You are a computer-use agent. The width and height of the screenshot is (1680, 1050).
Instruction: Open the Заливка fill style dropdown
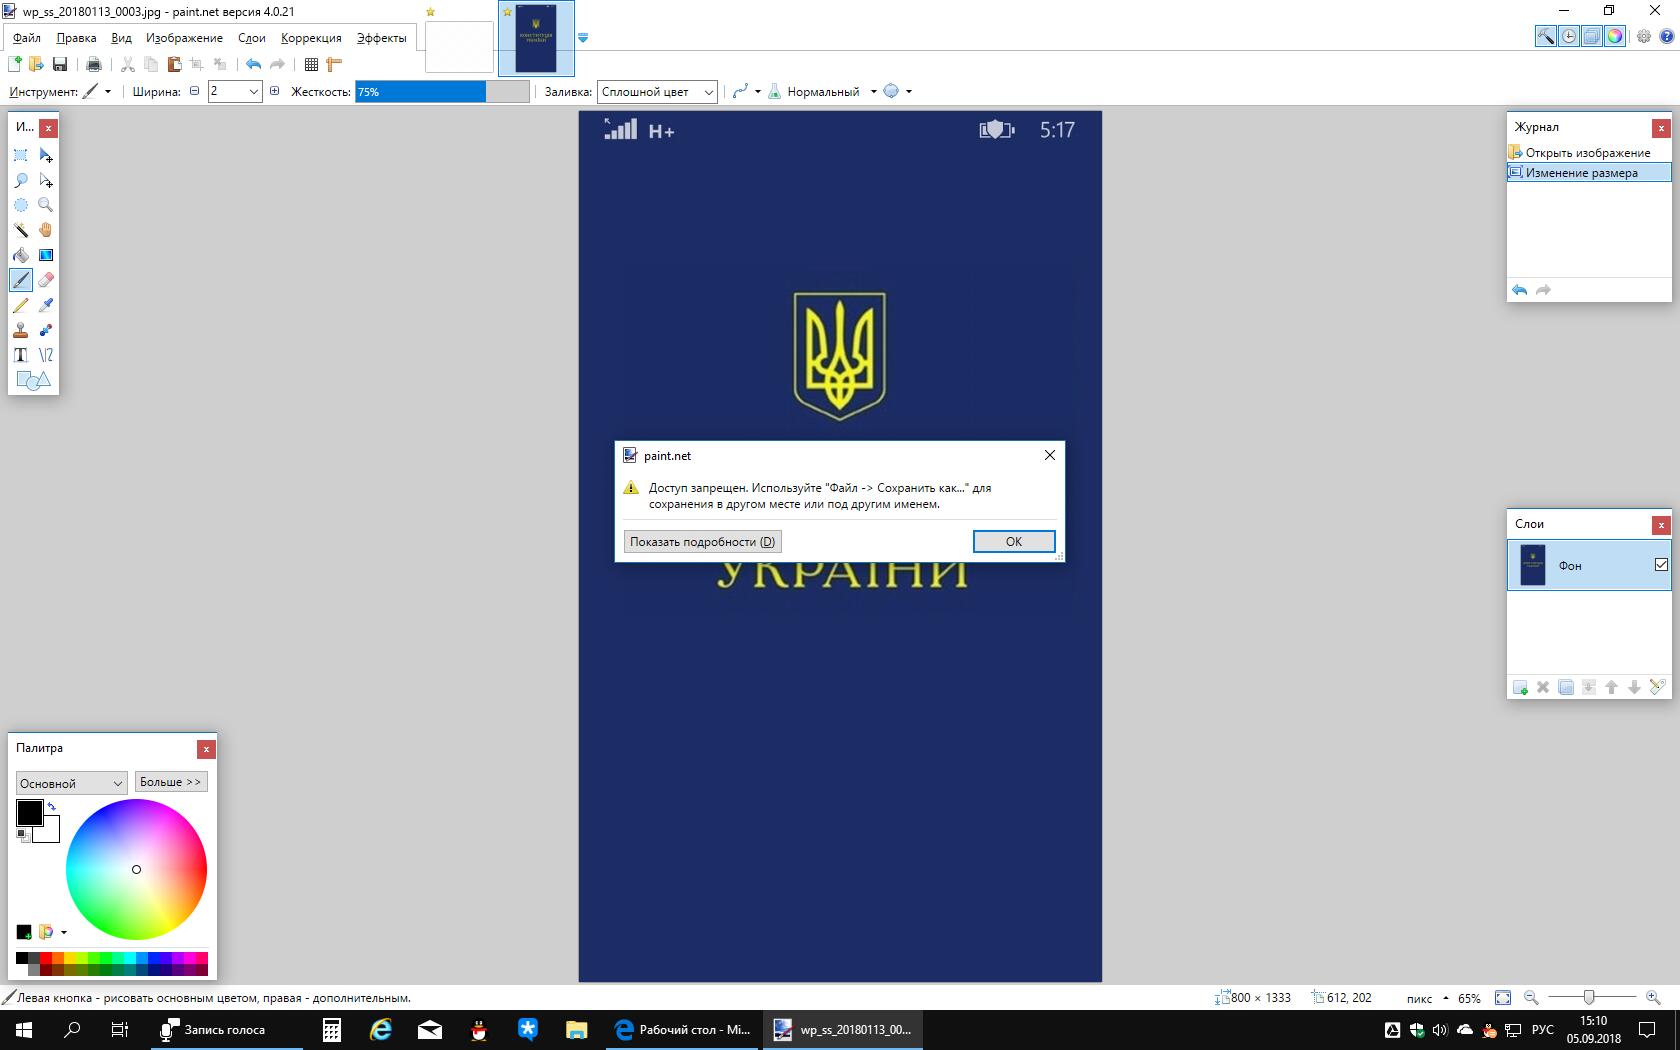tap(657, 91)
